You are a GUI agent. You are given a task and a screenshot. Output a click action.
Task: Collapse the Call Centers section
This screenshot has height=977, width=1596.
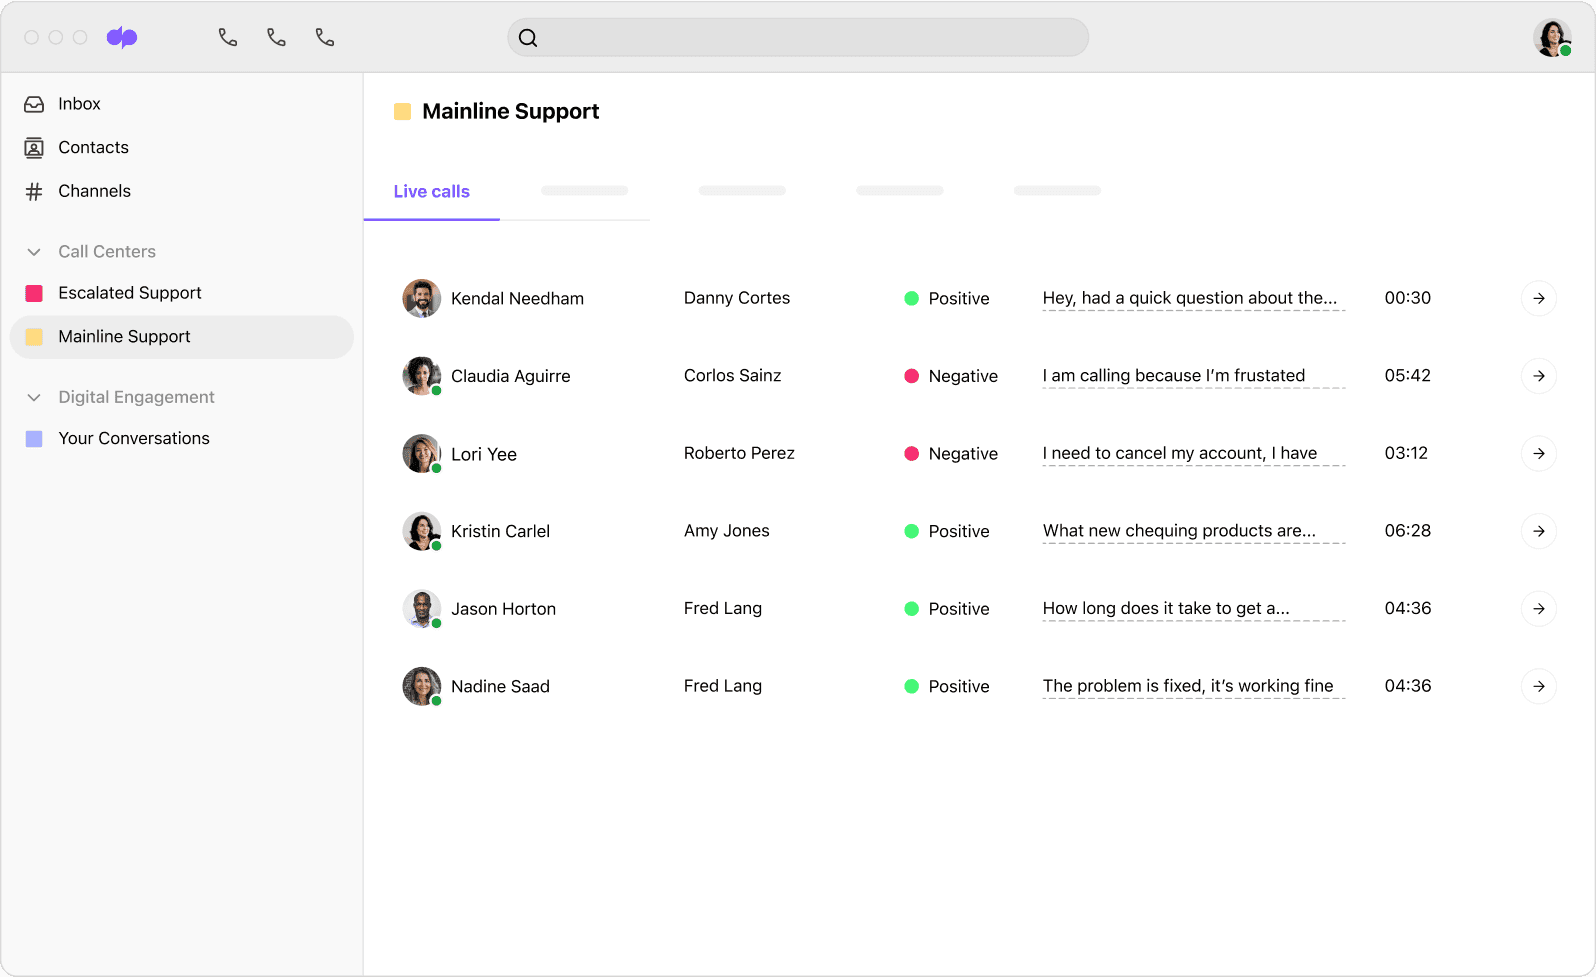[x=34, y=252]
